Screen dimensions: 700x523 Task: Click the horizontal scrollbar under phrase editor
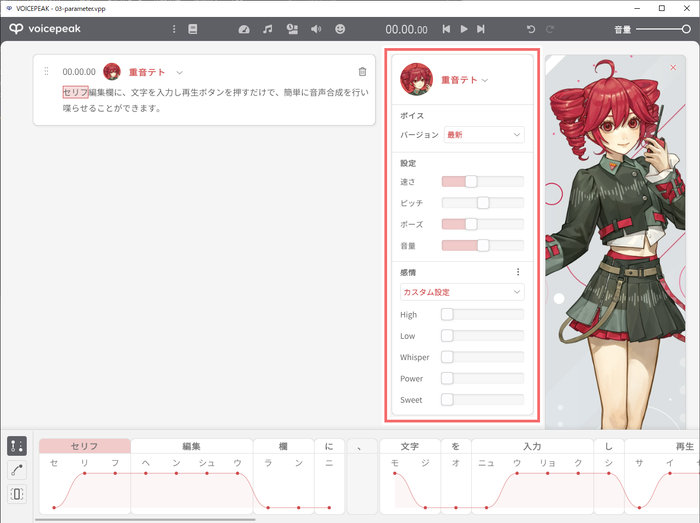click(145, 519)
